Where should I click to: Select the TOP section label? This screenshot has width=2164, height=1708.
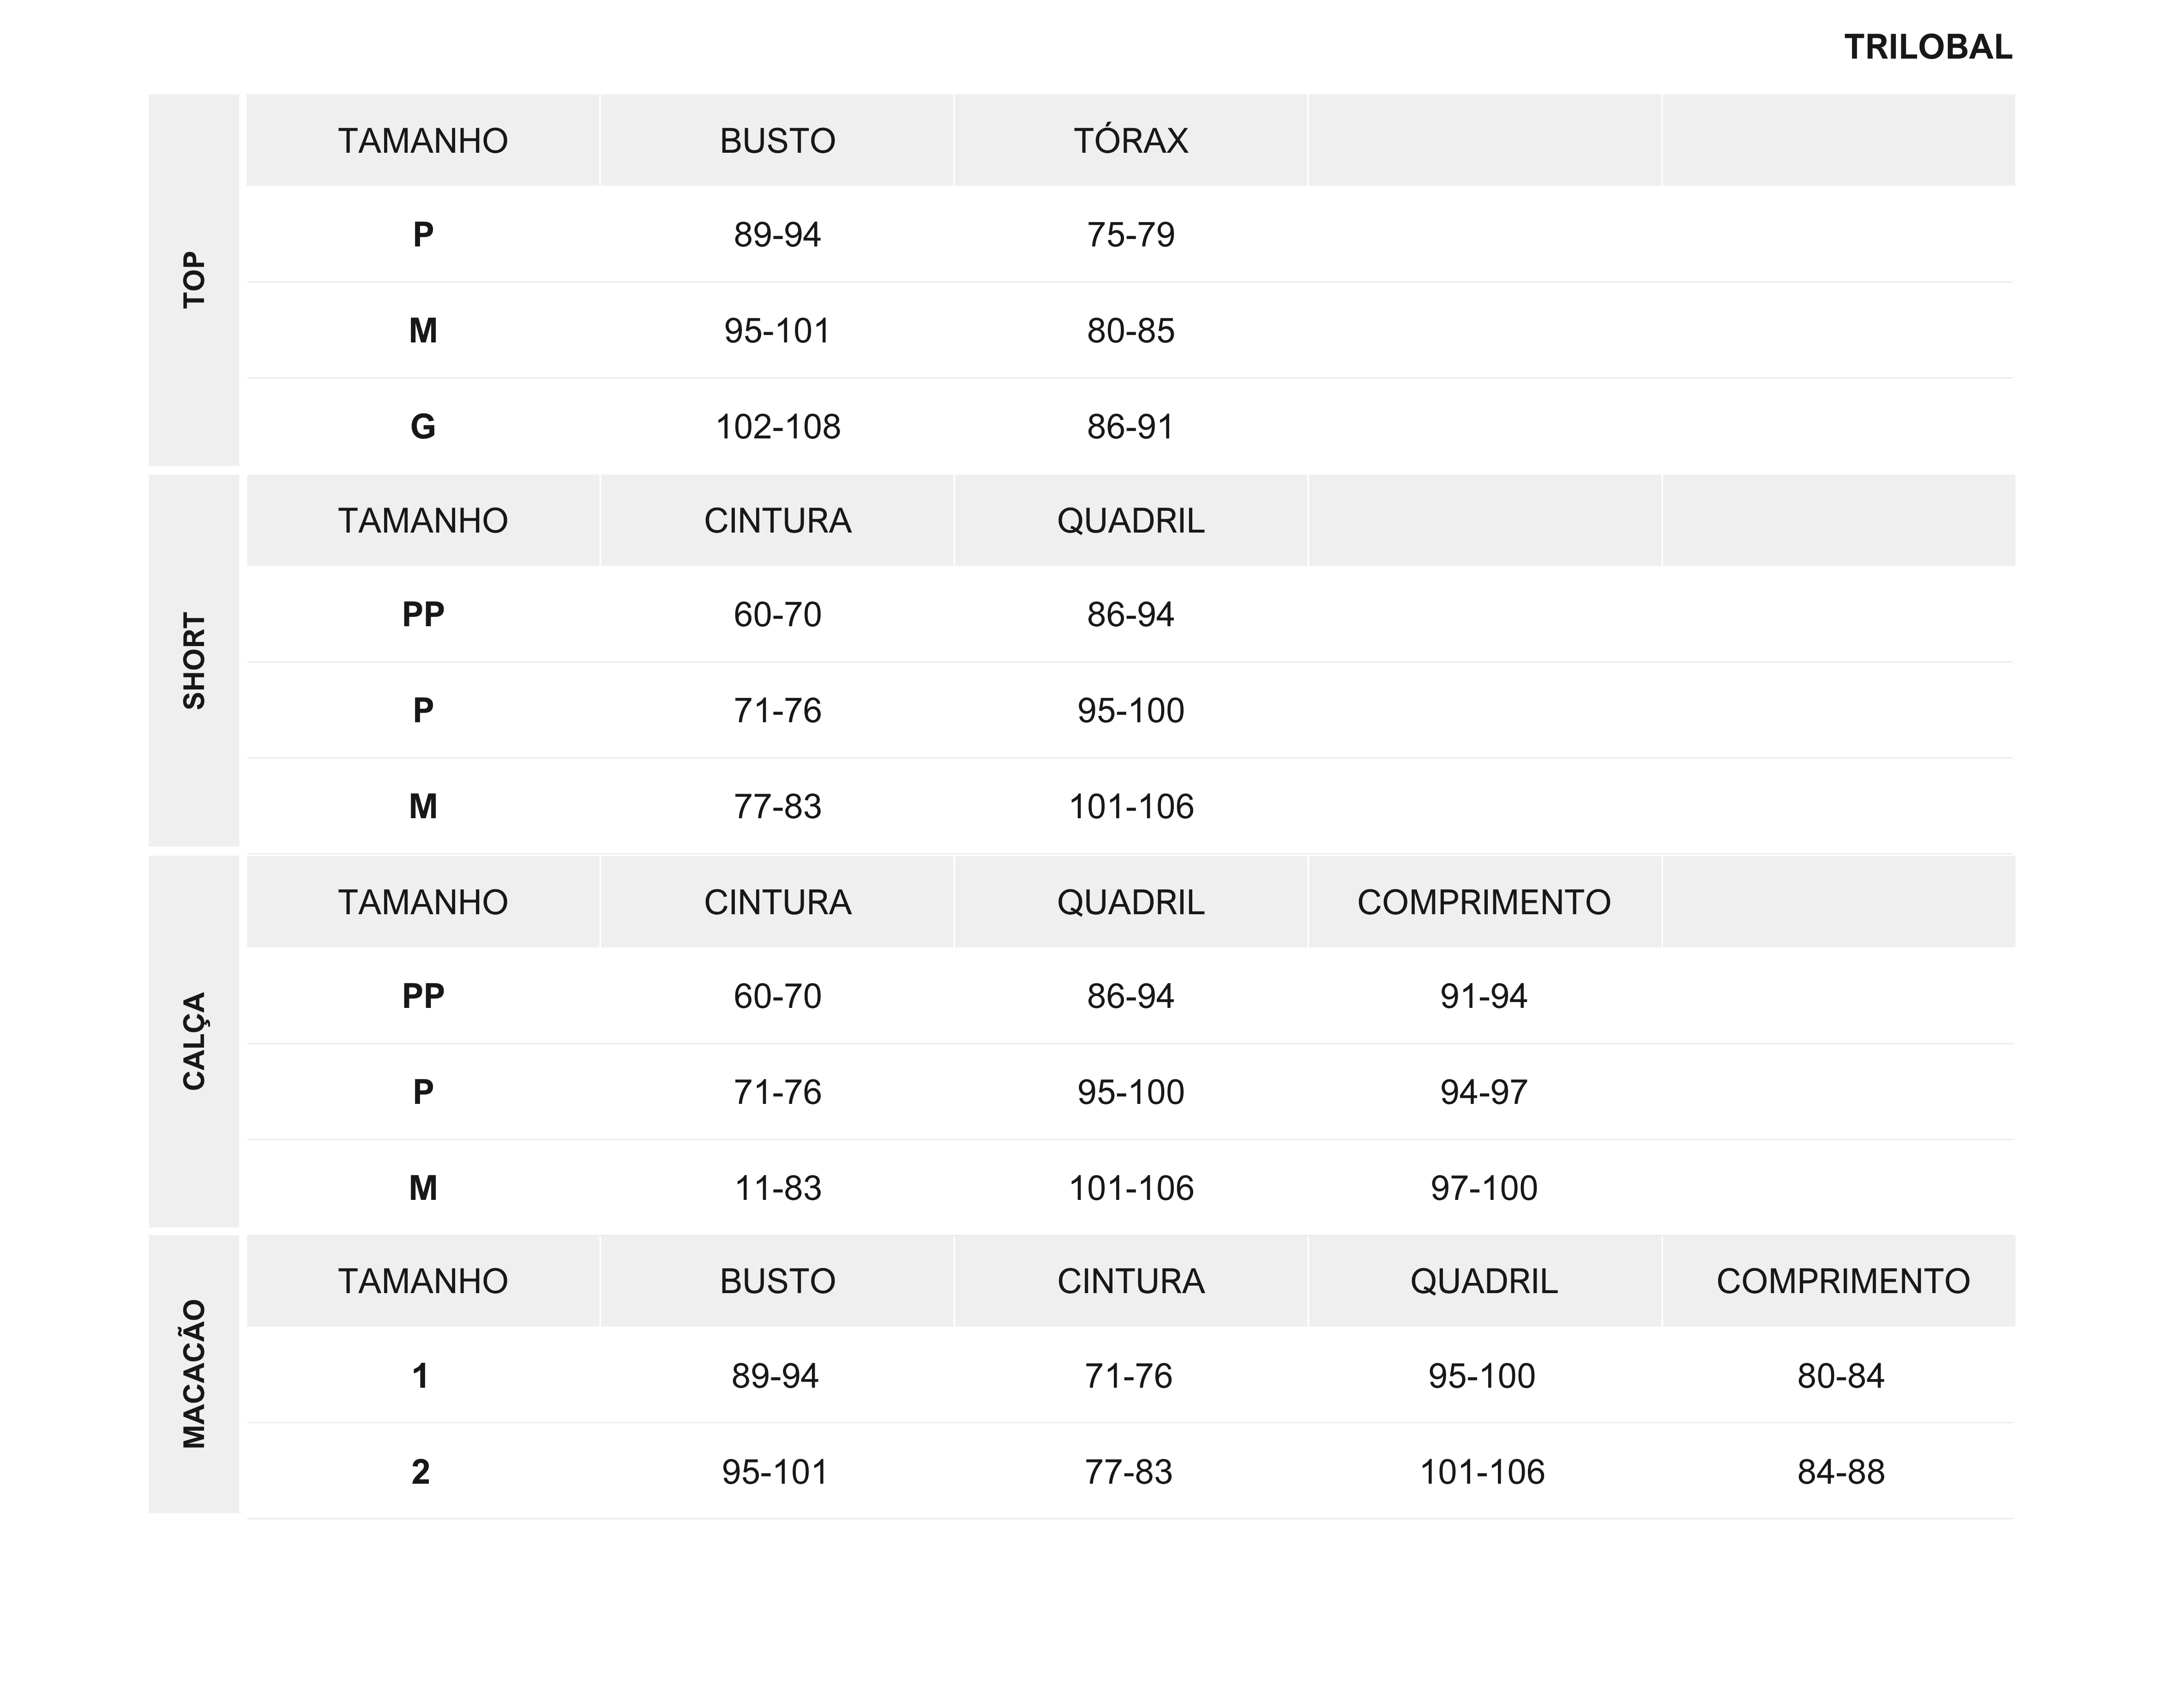pyautogui.click(x=194, y=279)
